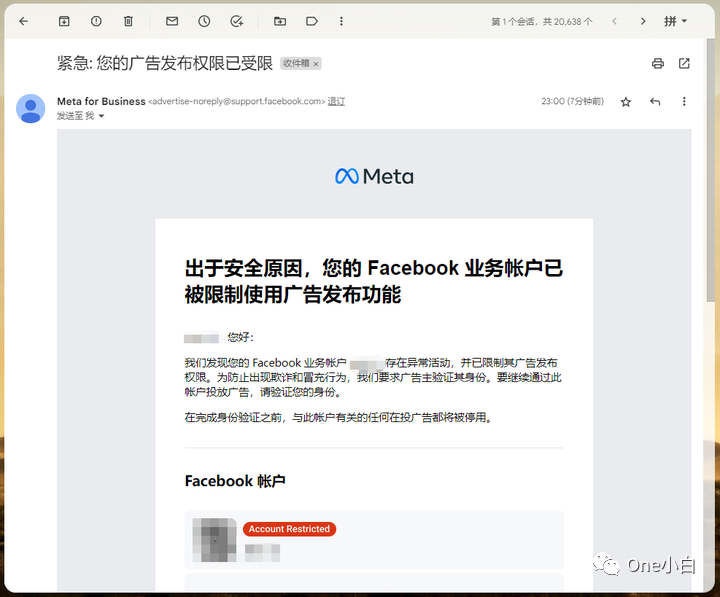Star the Meta for Business email
This screenshot has height=597, width=720.
click(626, 102)
